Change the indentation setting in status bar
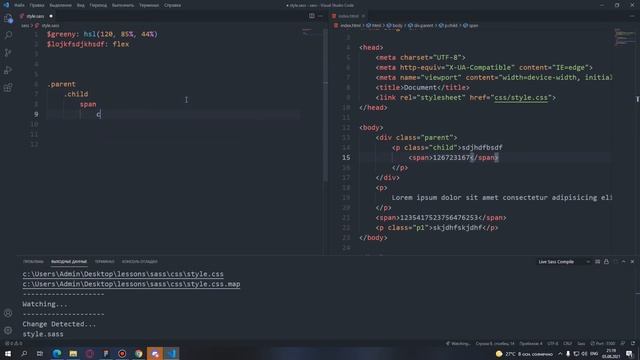640x360 pixels. pos(531,344)
